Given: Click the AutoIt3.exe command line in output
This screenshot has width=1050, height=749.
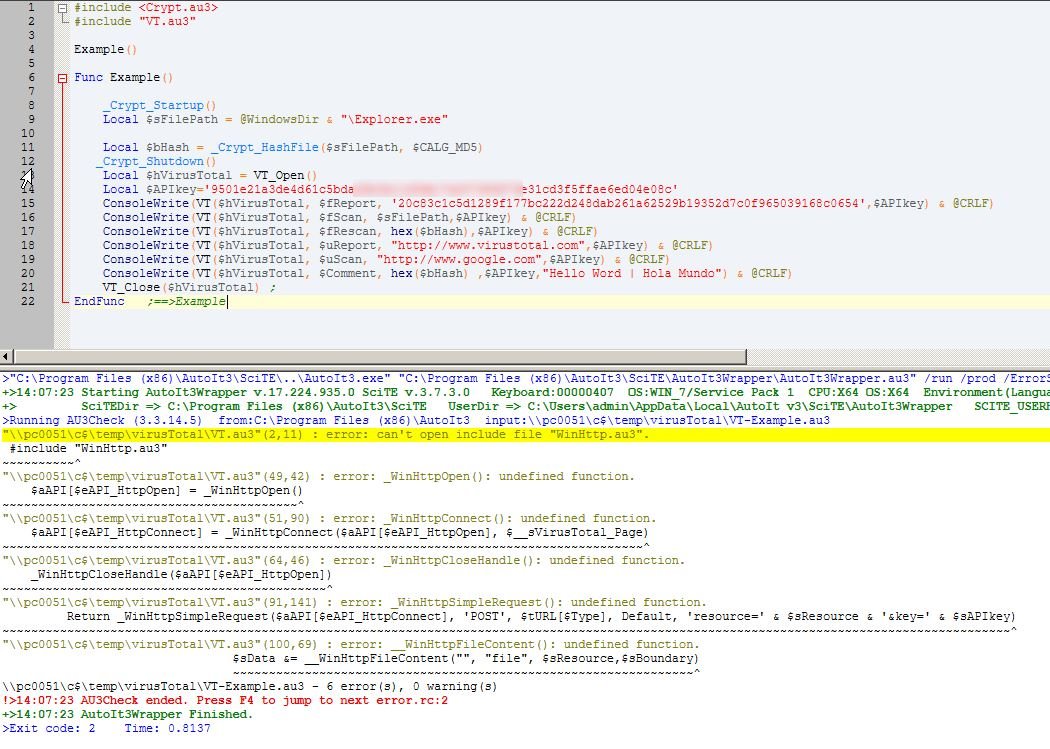Looking at the screenshot, I should click(525, 378).
